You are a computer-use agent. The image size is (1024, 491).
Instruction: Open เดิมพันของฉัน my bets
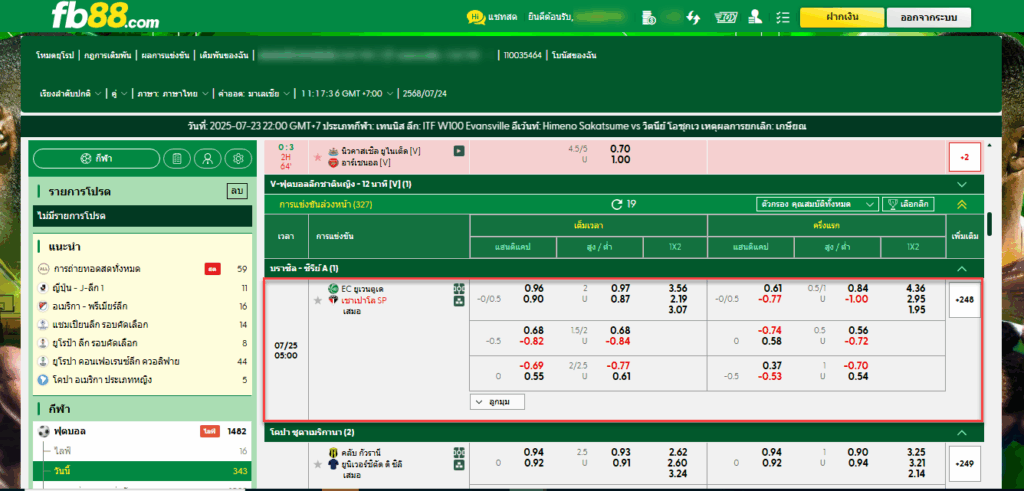coord(225,55)
